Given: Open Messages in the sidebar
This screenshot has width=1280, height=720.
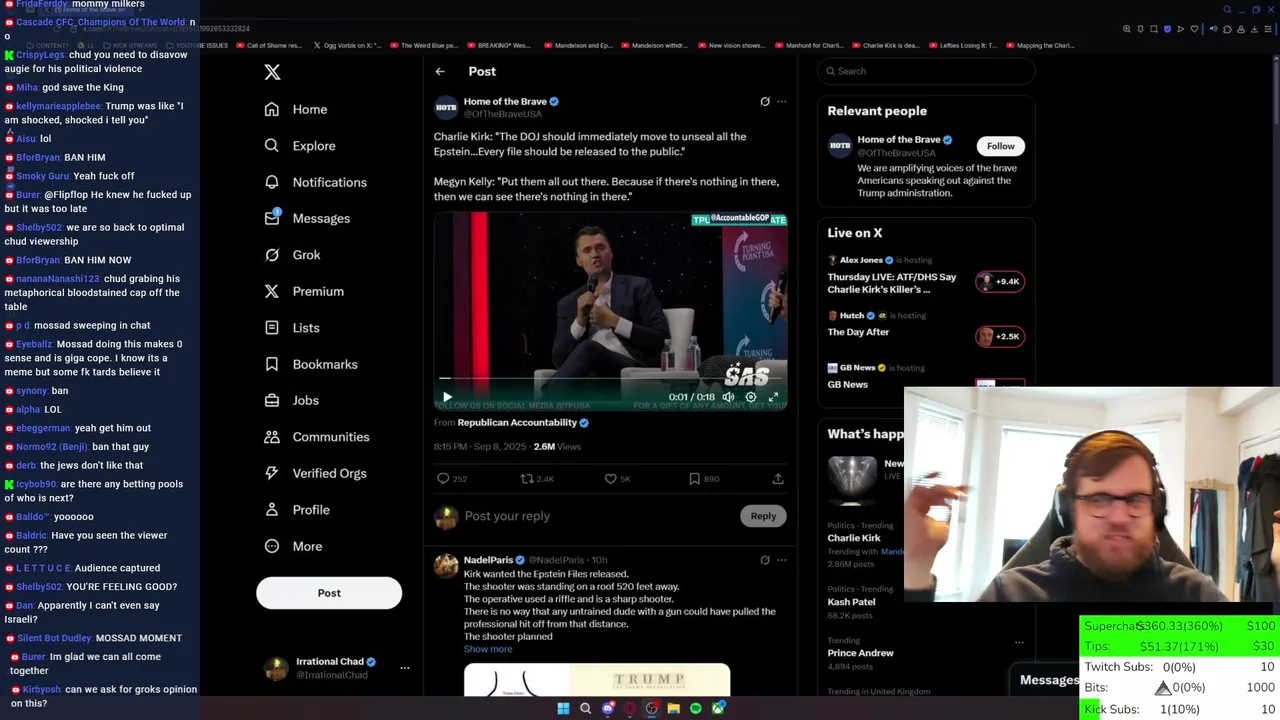Looking at the screenshot, I should click(x=307, y=218).
